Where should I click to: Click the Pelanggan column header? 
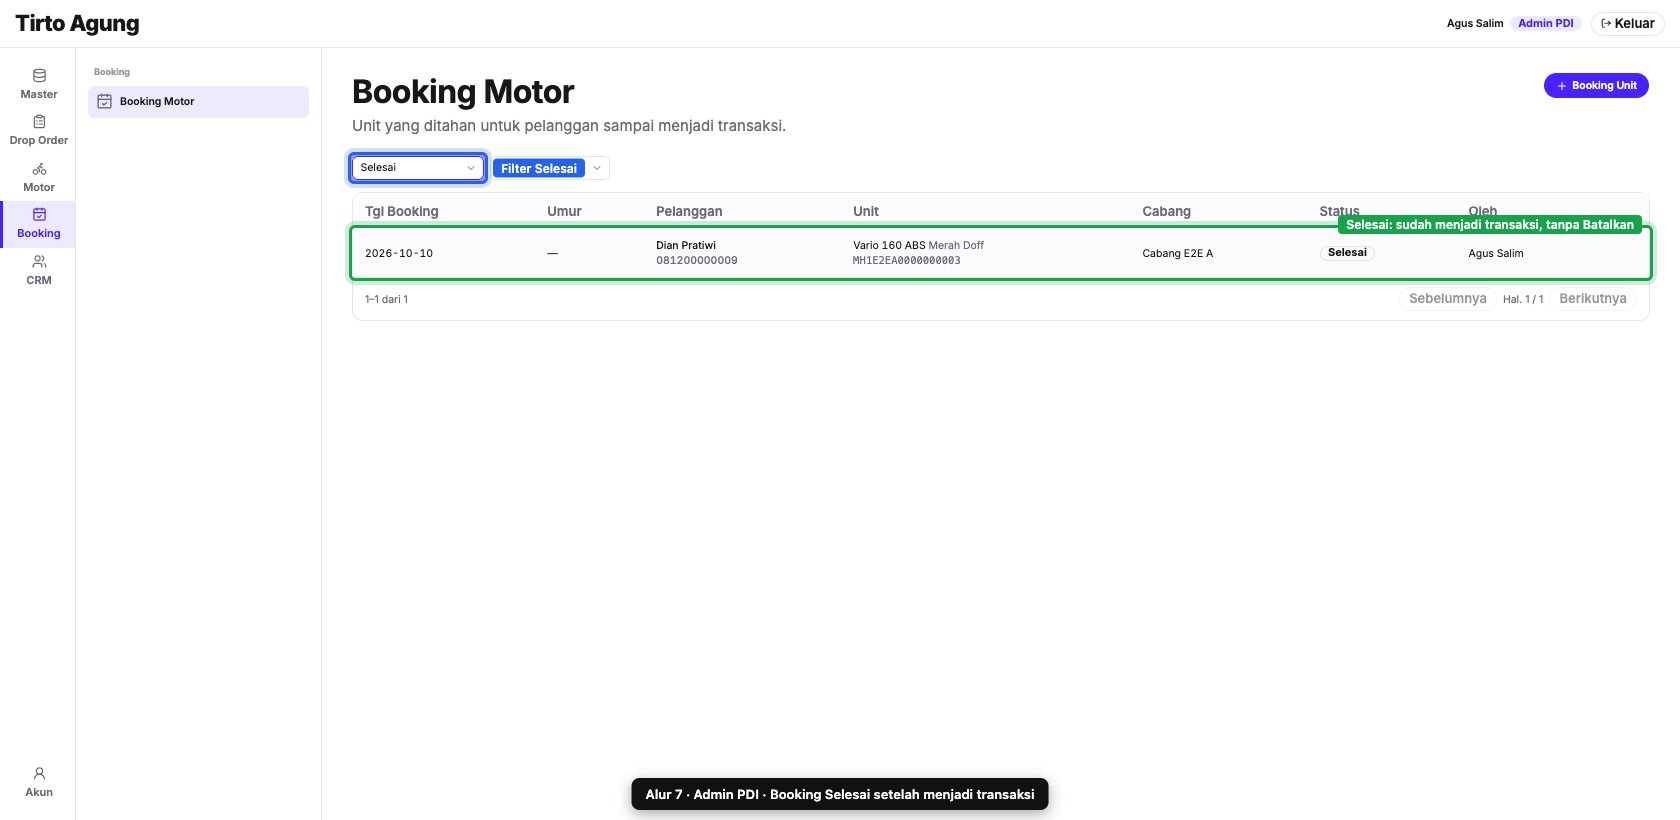689,211
